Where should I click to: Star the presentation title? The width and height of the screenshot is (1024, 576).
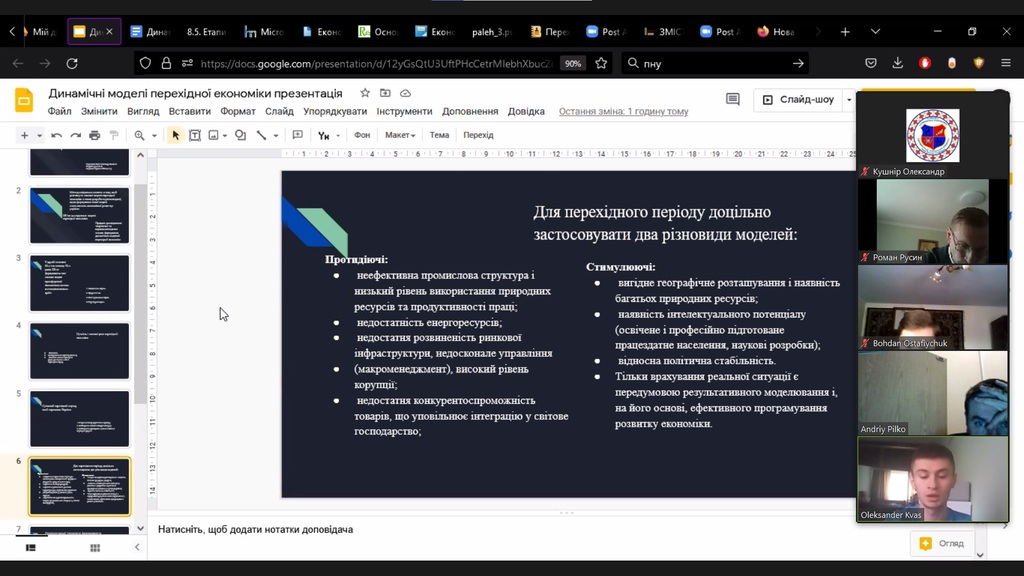tap(365, 93)
